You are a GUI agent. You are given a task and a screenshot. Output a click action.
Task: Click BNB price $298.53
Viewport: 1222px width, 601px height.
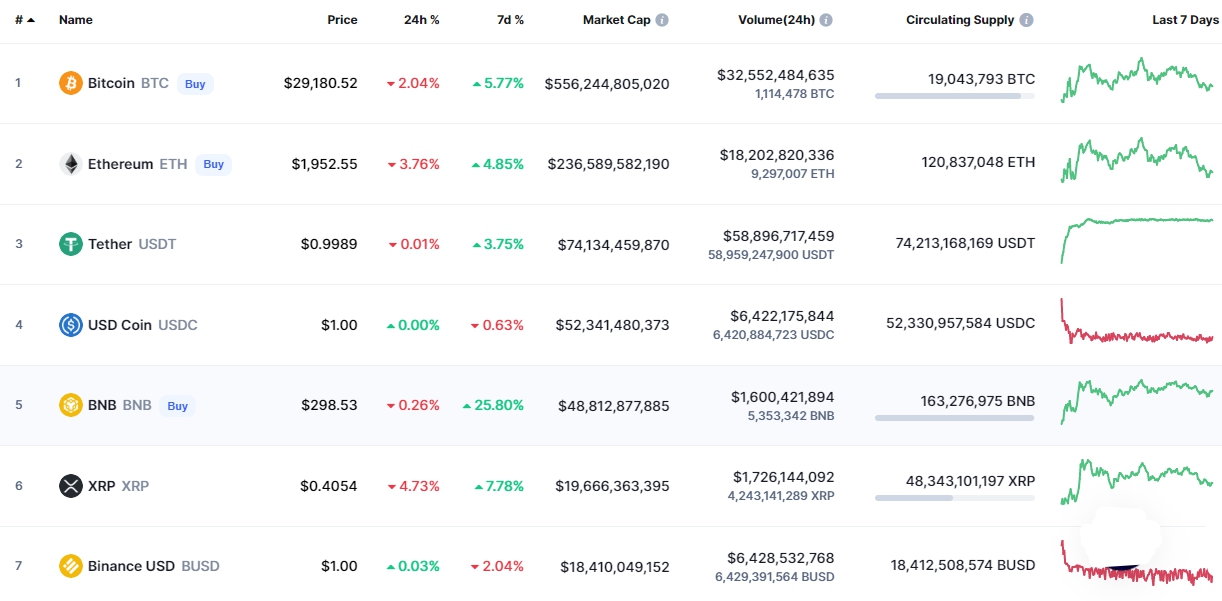(x=329, y=406)
